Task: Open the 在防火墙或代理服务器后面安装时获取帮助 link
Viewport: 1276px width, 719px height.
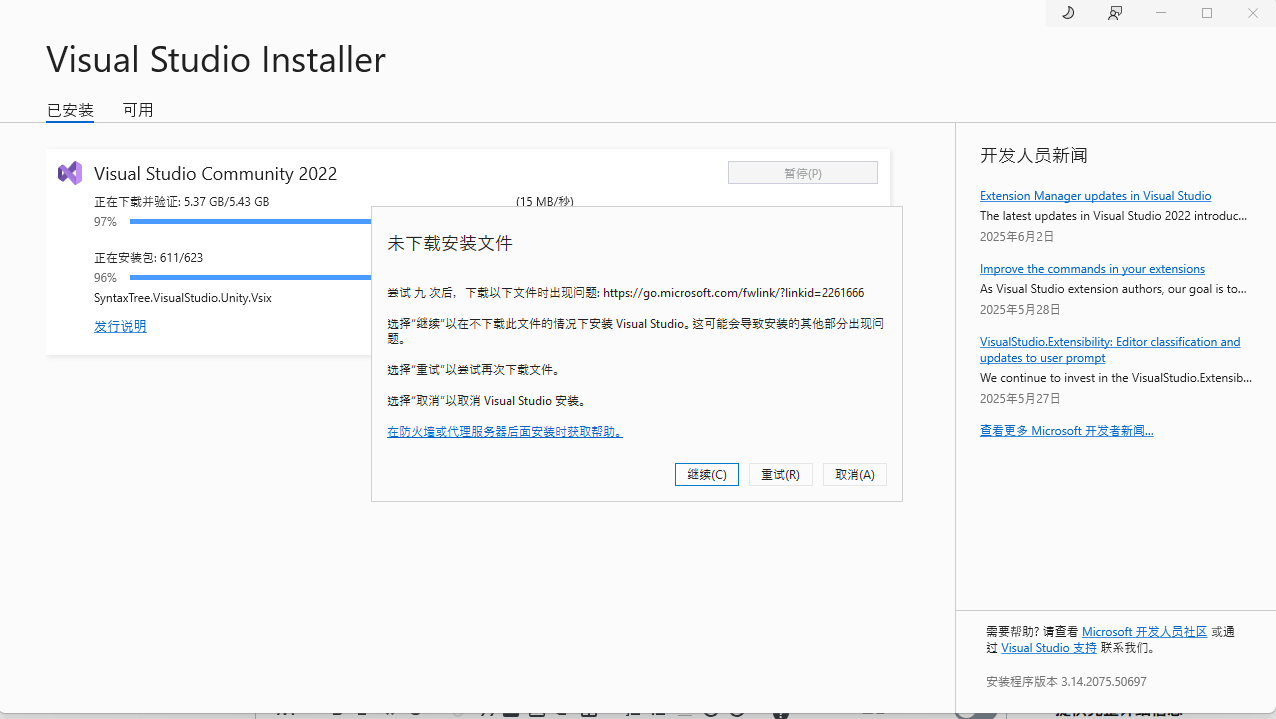Action: pyautogui.click(x=505, y=432)
